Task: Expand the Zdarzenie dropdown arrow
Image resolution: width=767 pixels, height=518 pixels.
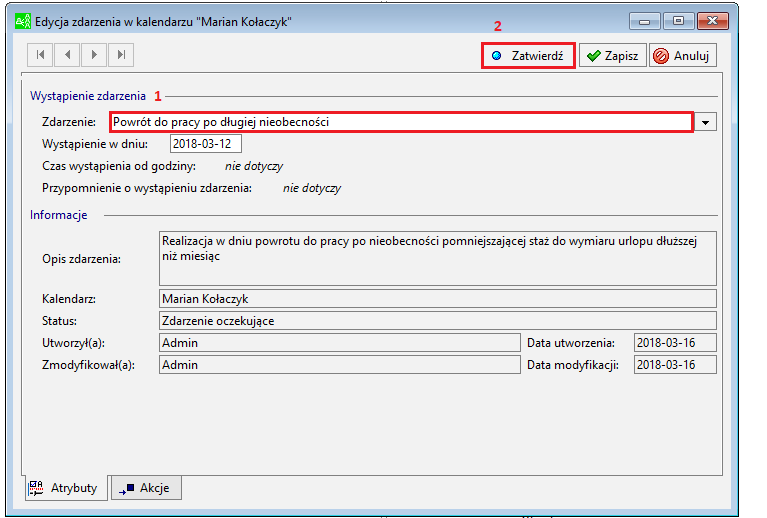Action: click(705, 122)
